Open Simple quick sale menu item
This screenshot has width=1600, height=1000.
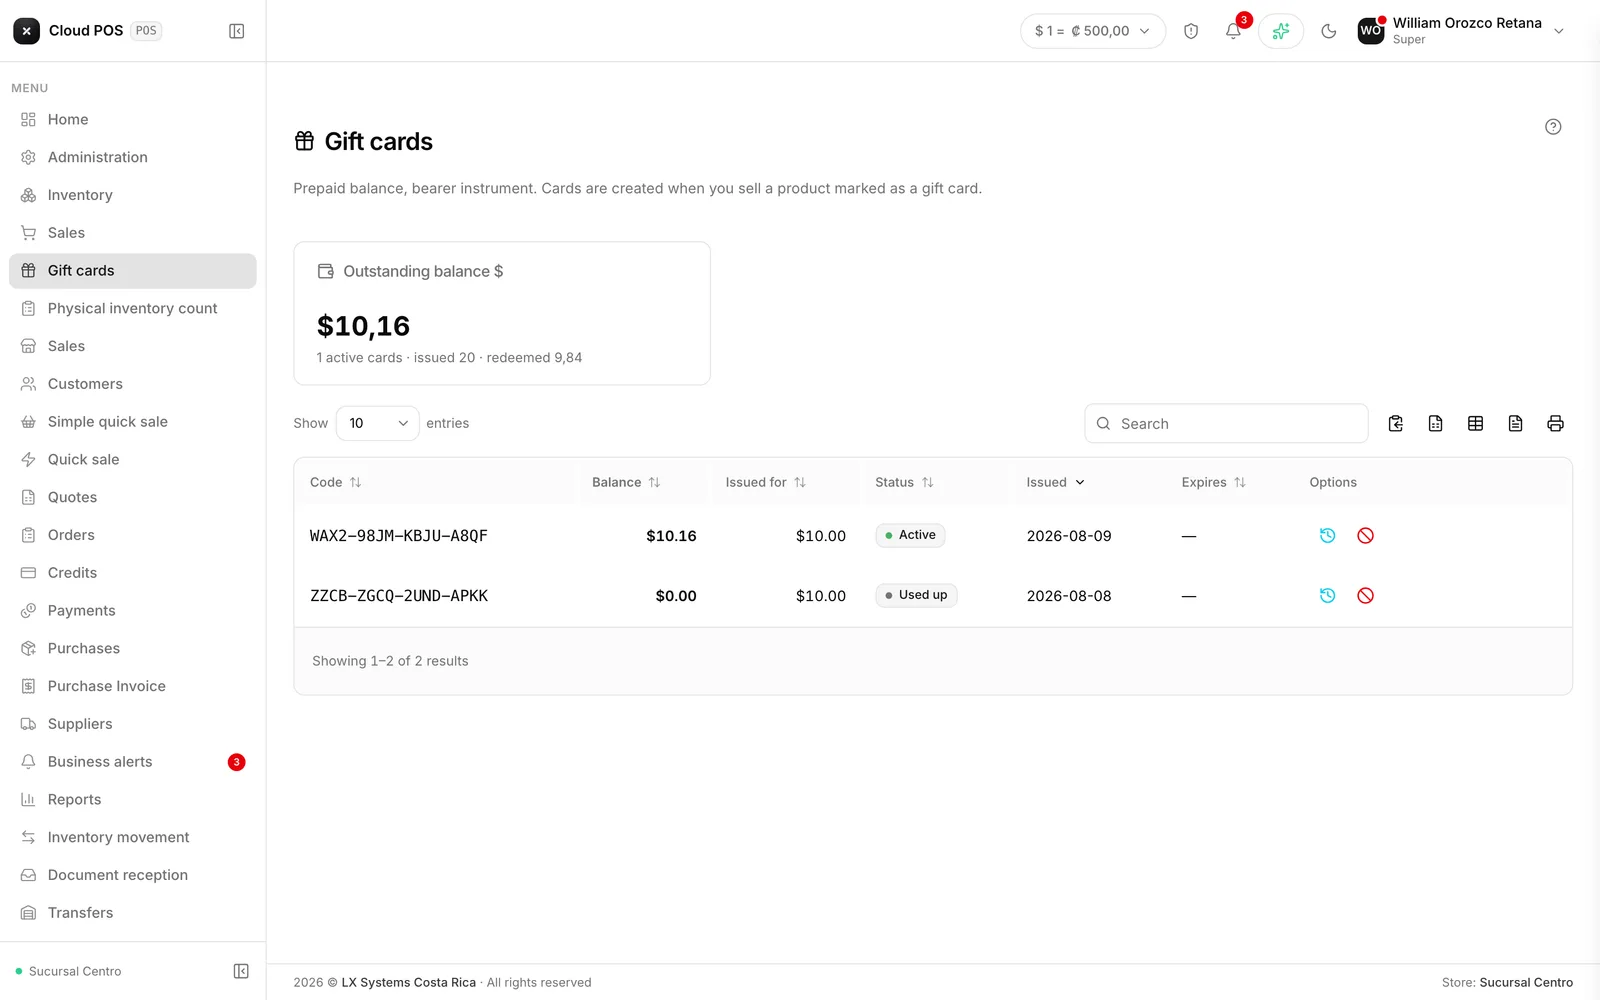point(133,422)
